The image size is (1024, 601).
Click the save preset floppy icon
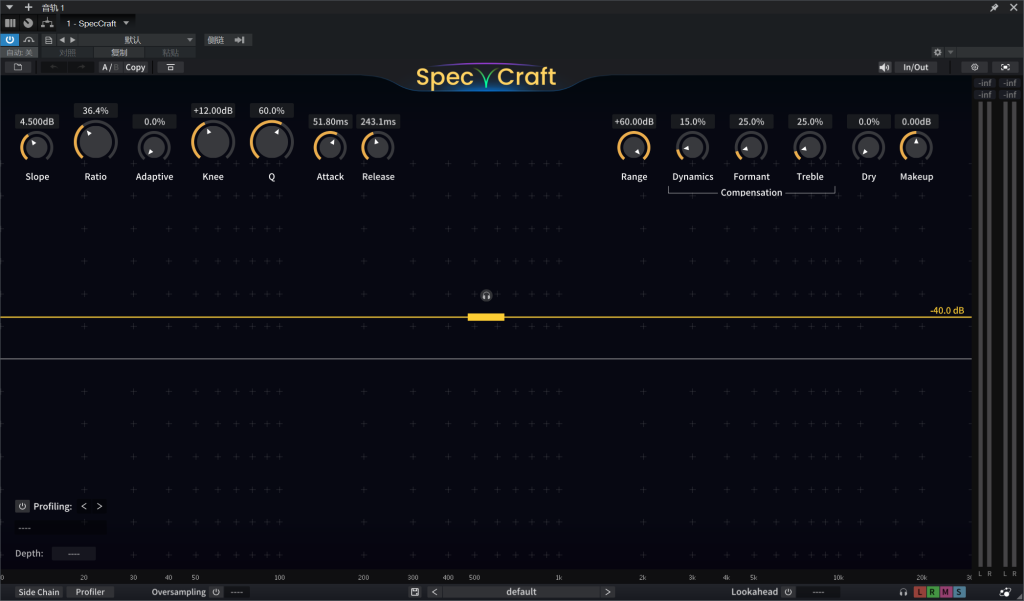click(x=415, y=592)
